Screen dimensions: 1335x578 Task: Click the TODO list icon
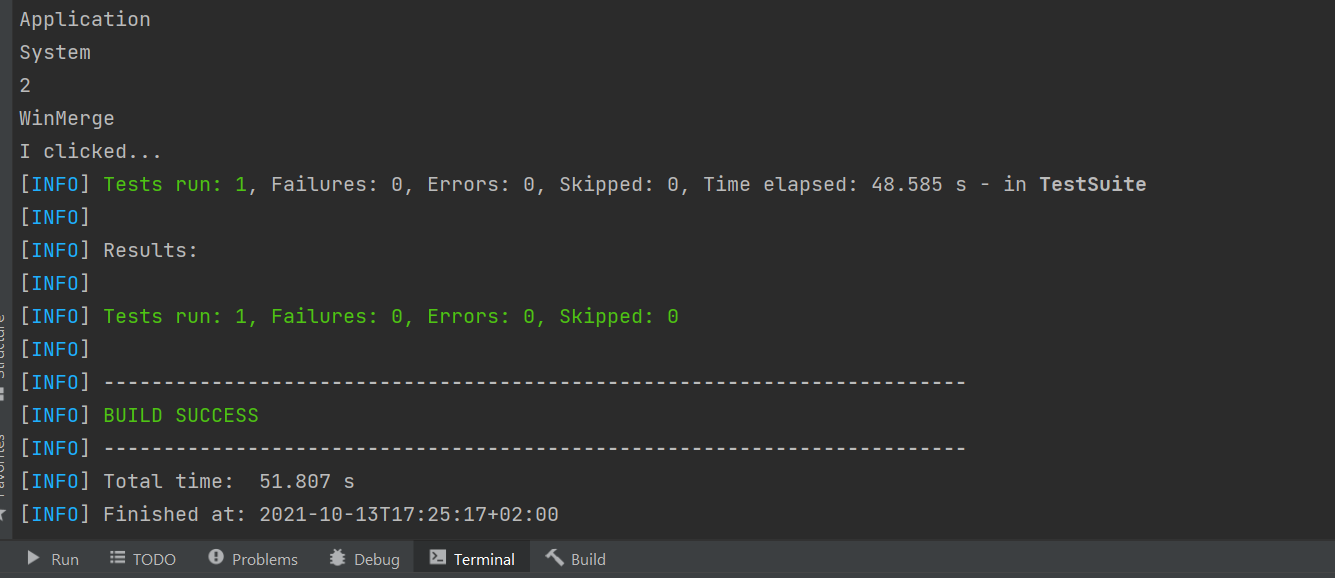(116, 558)
